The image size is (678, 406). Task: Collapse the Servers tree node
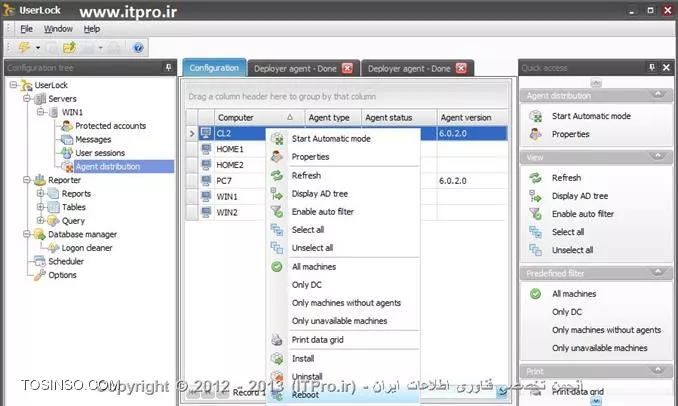pos(27,99)
